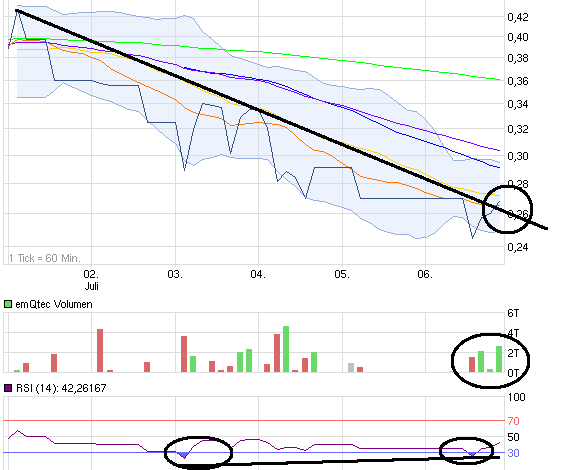Click the 'Juli' month label
The width and height of the screenshot is (561, 470).
pos(92,286)
